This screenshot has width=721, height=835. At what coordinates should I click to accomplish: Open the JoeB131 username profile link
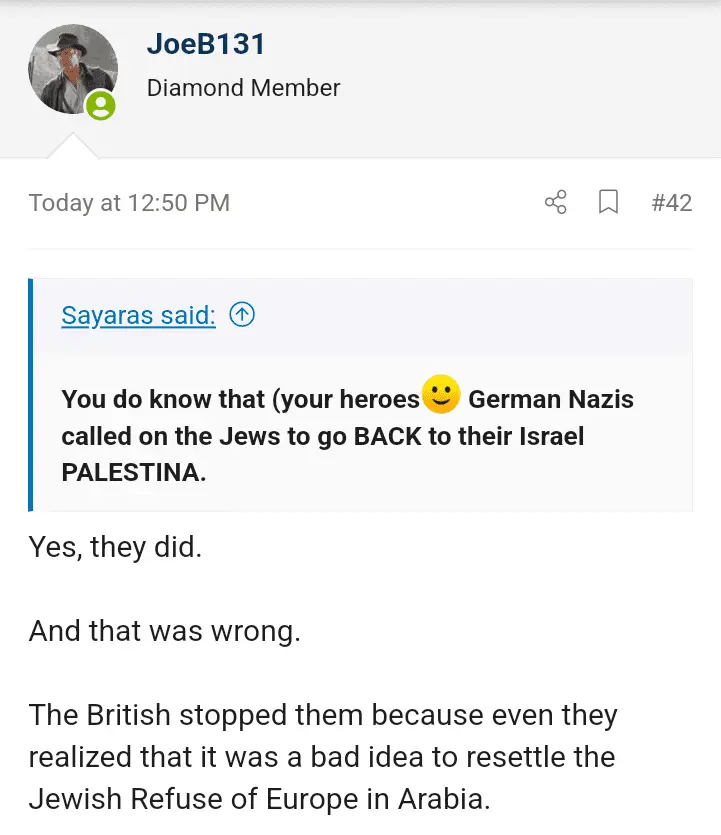tap(205, 44)
